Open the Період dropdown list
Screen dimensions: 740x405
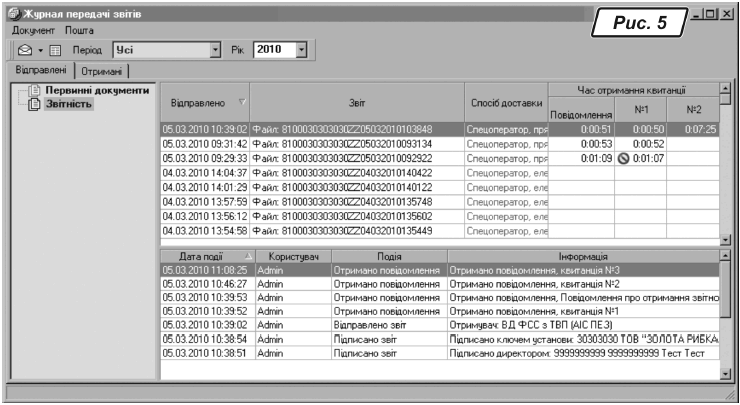pos(216,48)
